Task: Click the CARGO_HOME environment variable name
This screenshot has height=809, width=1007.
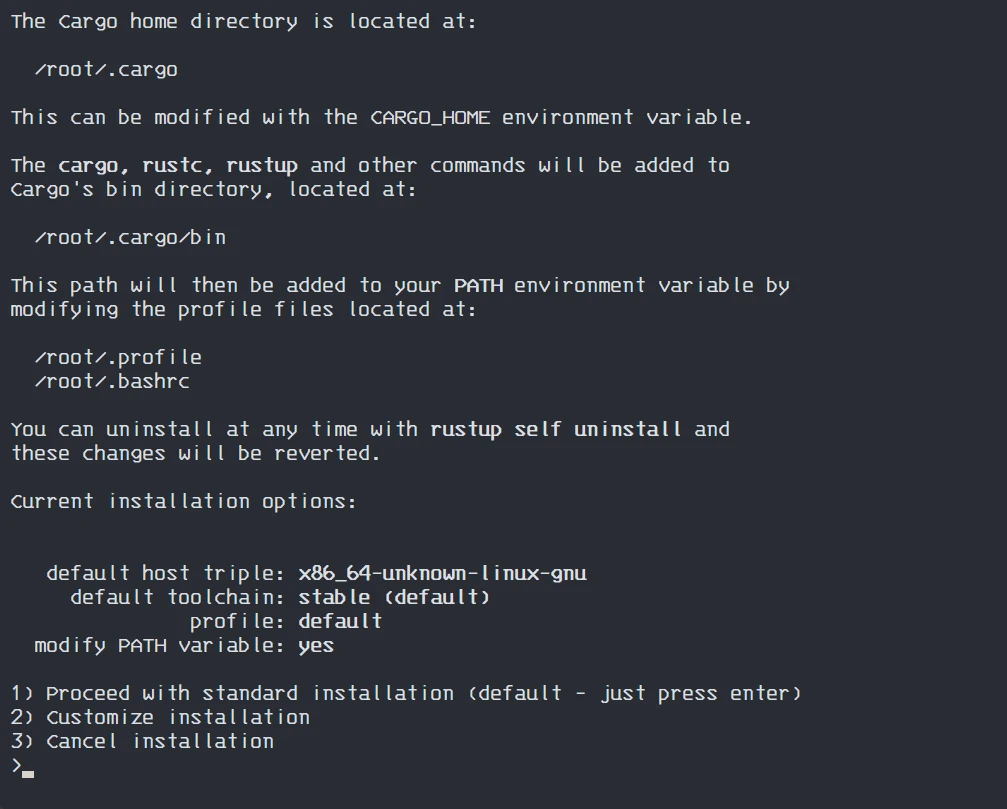Action: pos(430,118)
